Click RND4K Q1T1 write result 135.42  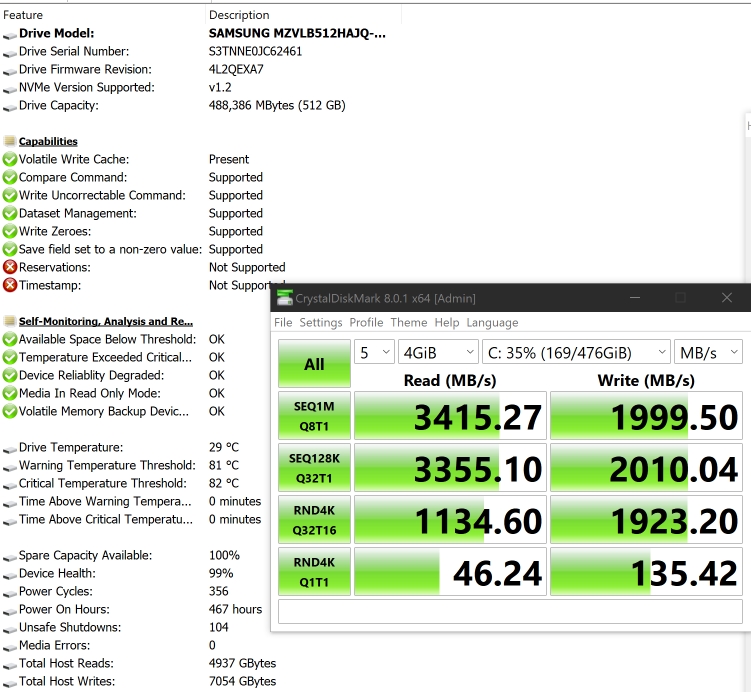(x=646, y=572)
